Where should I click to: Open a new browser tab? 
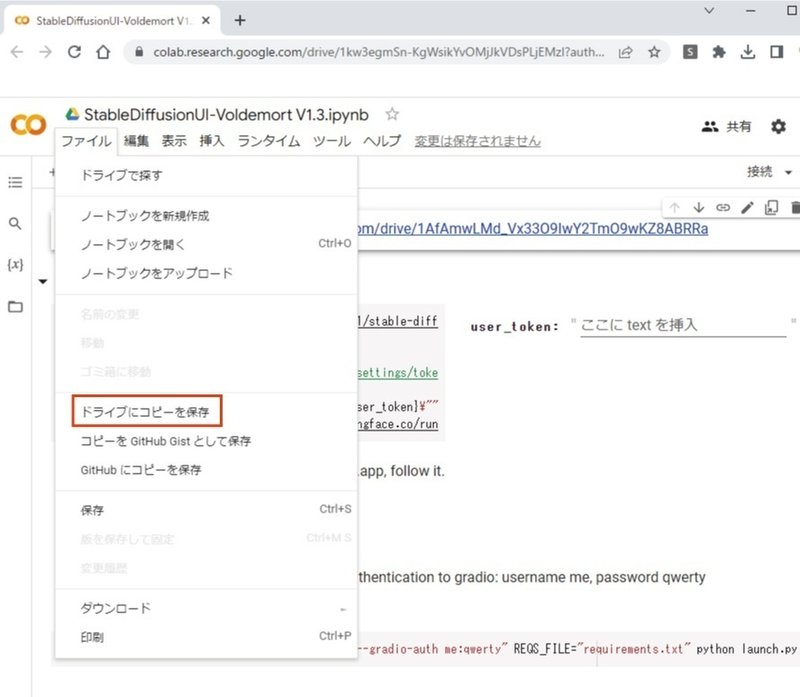click(240, 20)
